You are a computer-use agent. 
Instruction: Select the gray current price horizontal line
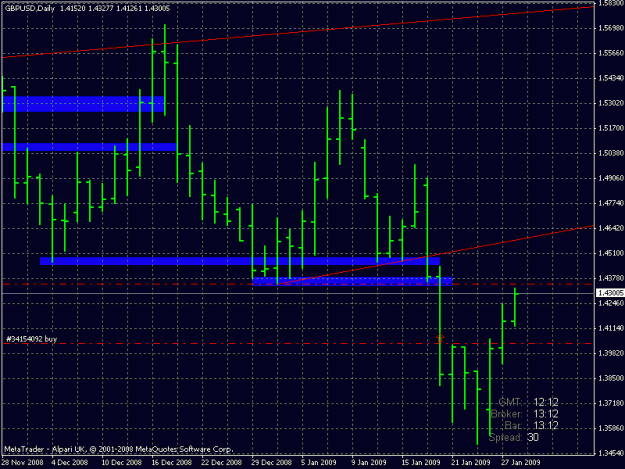tap(298, 293)
